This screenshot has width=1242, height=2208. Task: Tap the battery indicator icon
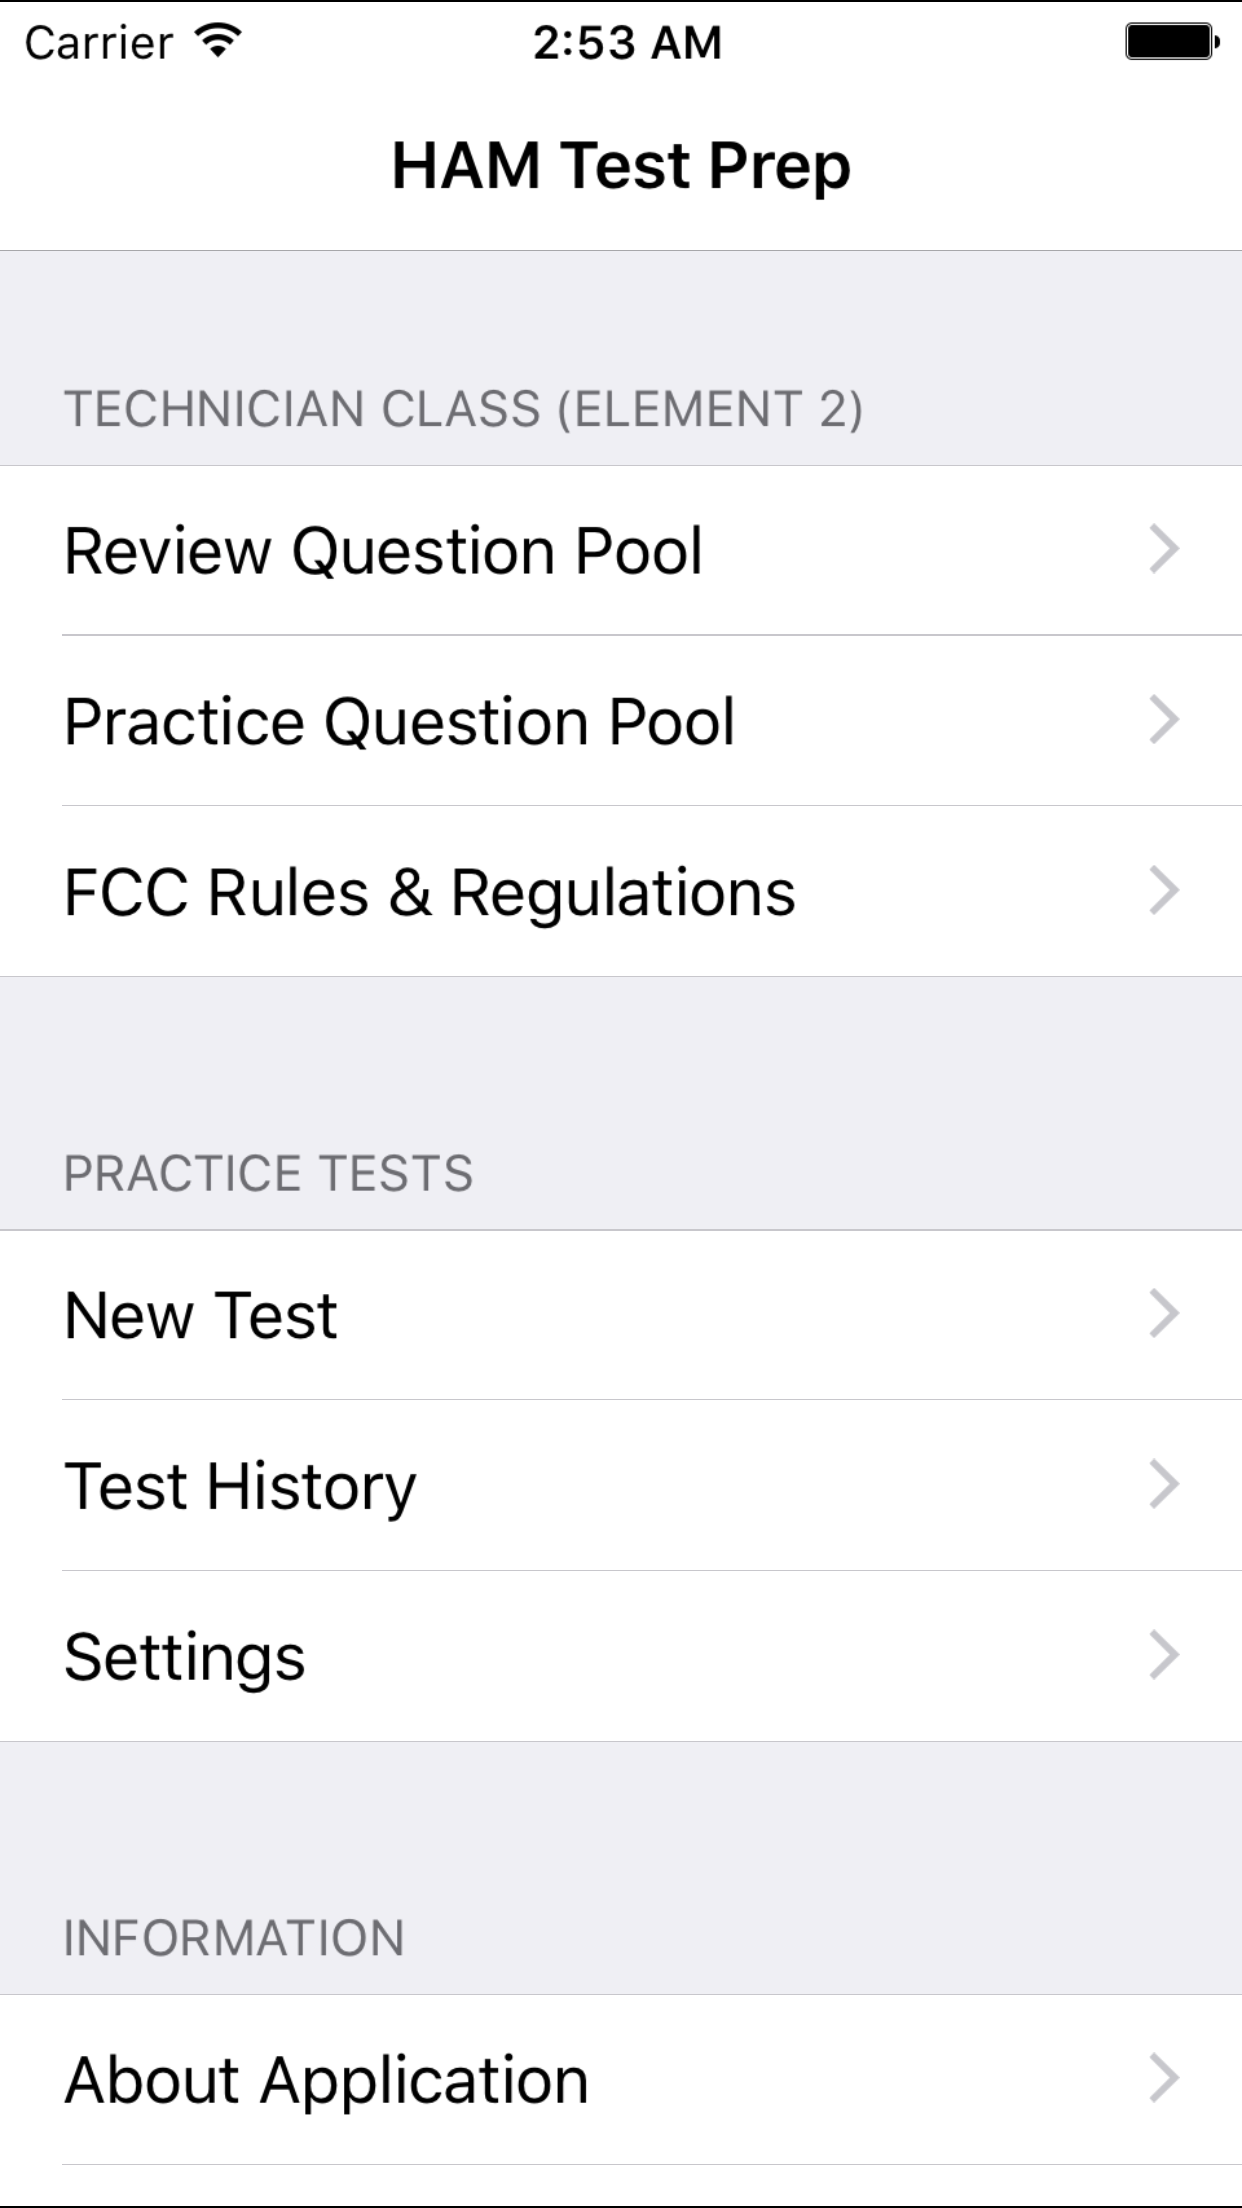click(1171, 42)
